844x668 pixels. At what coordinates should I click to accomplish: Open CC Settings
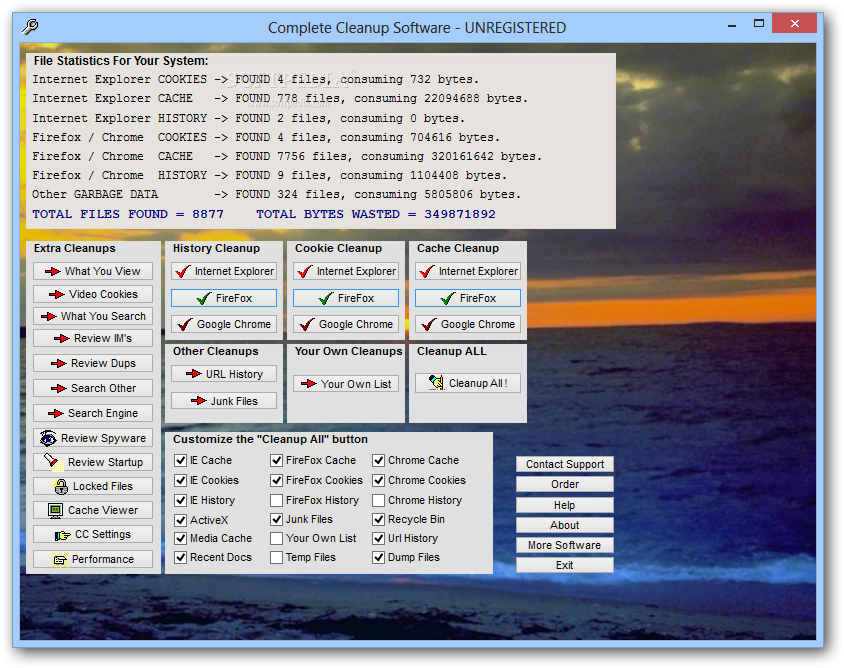pyautogui.click(x=93, y=535)
